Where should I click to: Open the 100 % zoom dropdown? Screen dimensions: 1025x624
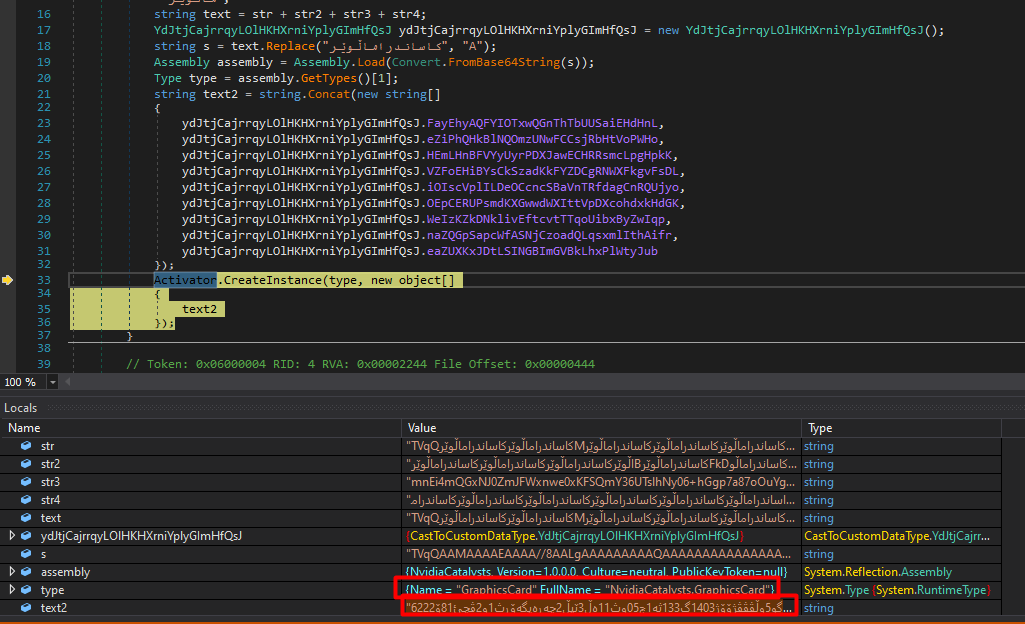(x=52, y=382)
